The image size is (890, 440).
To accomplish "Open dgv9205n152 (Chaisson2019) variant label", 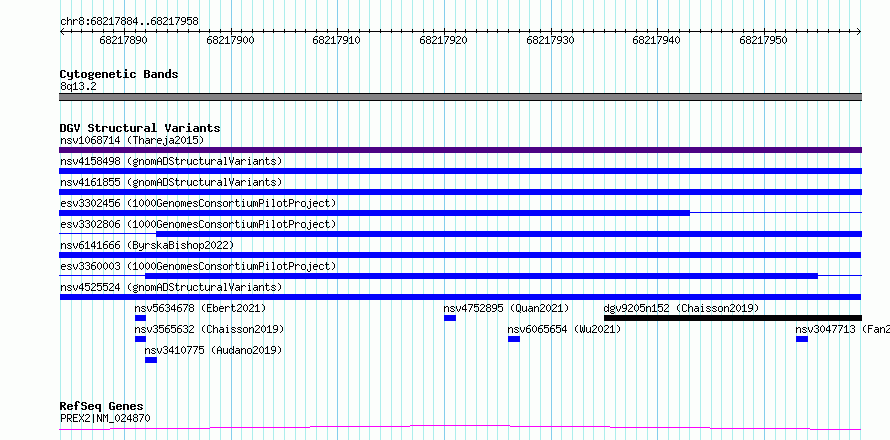I will pyautogui.click(x=681, y=308).
